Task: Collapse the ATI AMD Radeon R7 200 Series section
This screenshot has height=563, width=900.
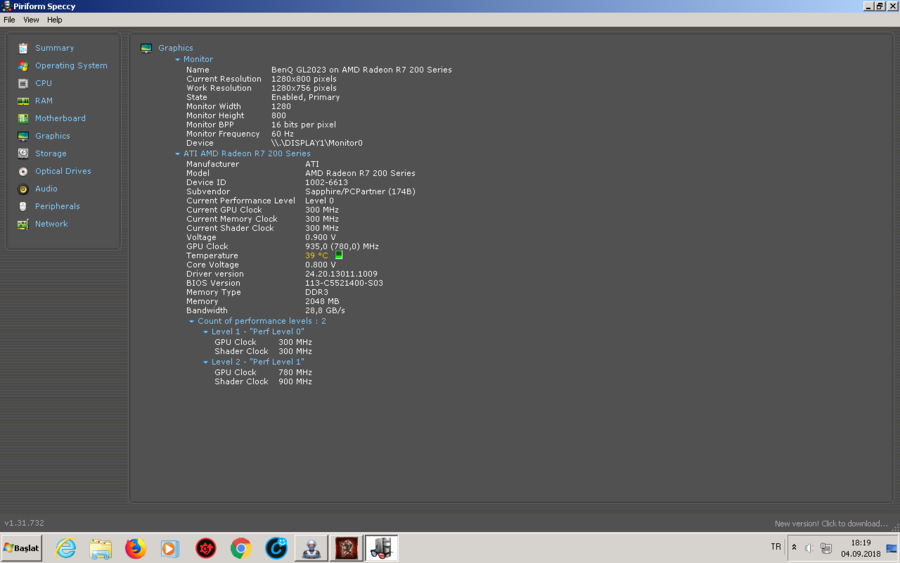Action: [177, 154]
